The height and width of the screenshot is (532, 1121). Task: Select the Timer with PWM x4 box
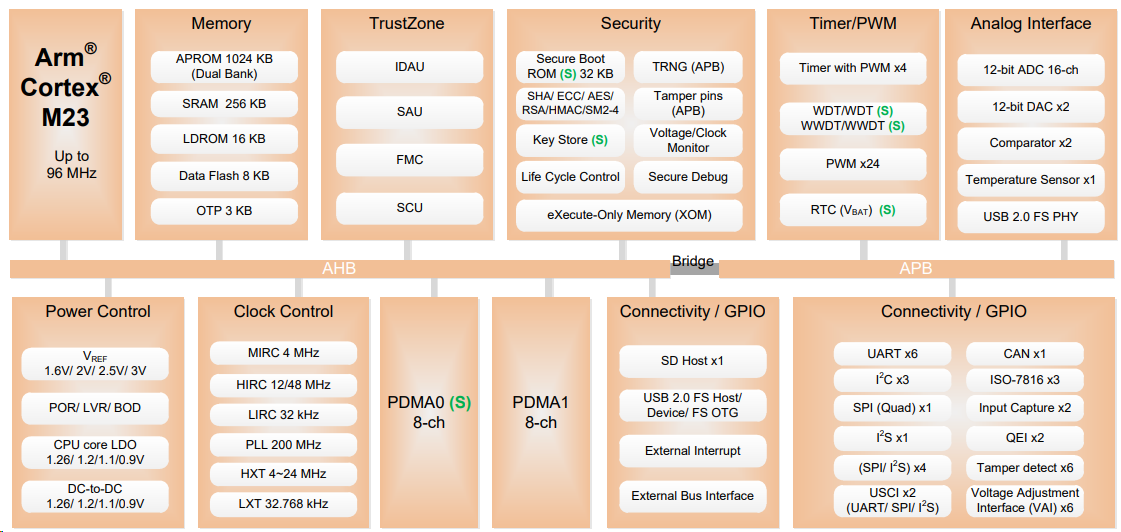(853, 69)
